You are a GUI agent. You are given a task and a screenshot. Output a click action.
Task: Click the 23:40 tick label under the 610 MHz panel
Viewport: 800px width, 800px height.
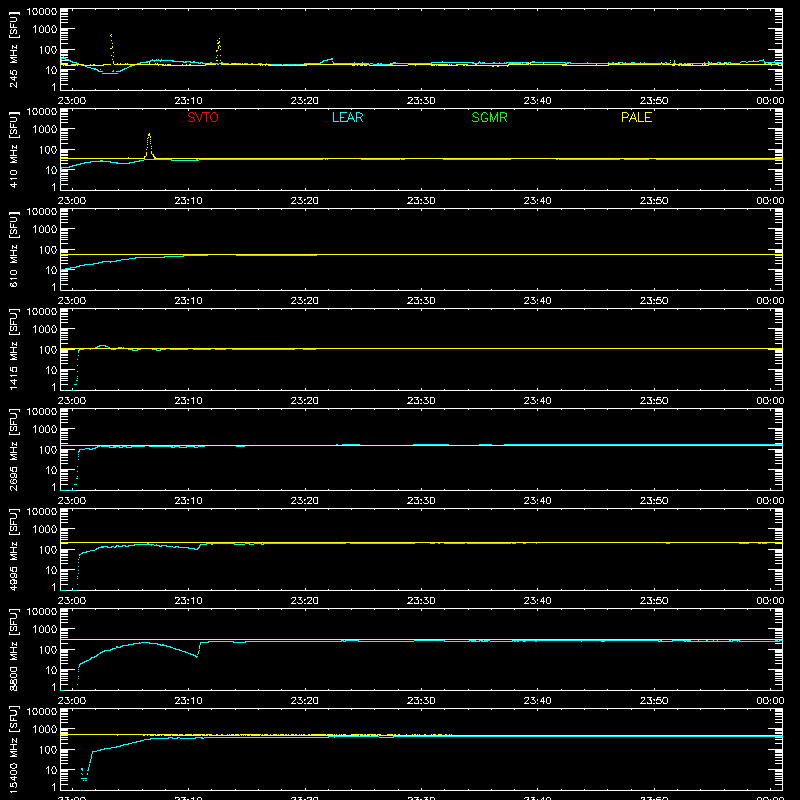(537, 301)
